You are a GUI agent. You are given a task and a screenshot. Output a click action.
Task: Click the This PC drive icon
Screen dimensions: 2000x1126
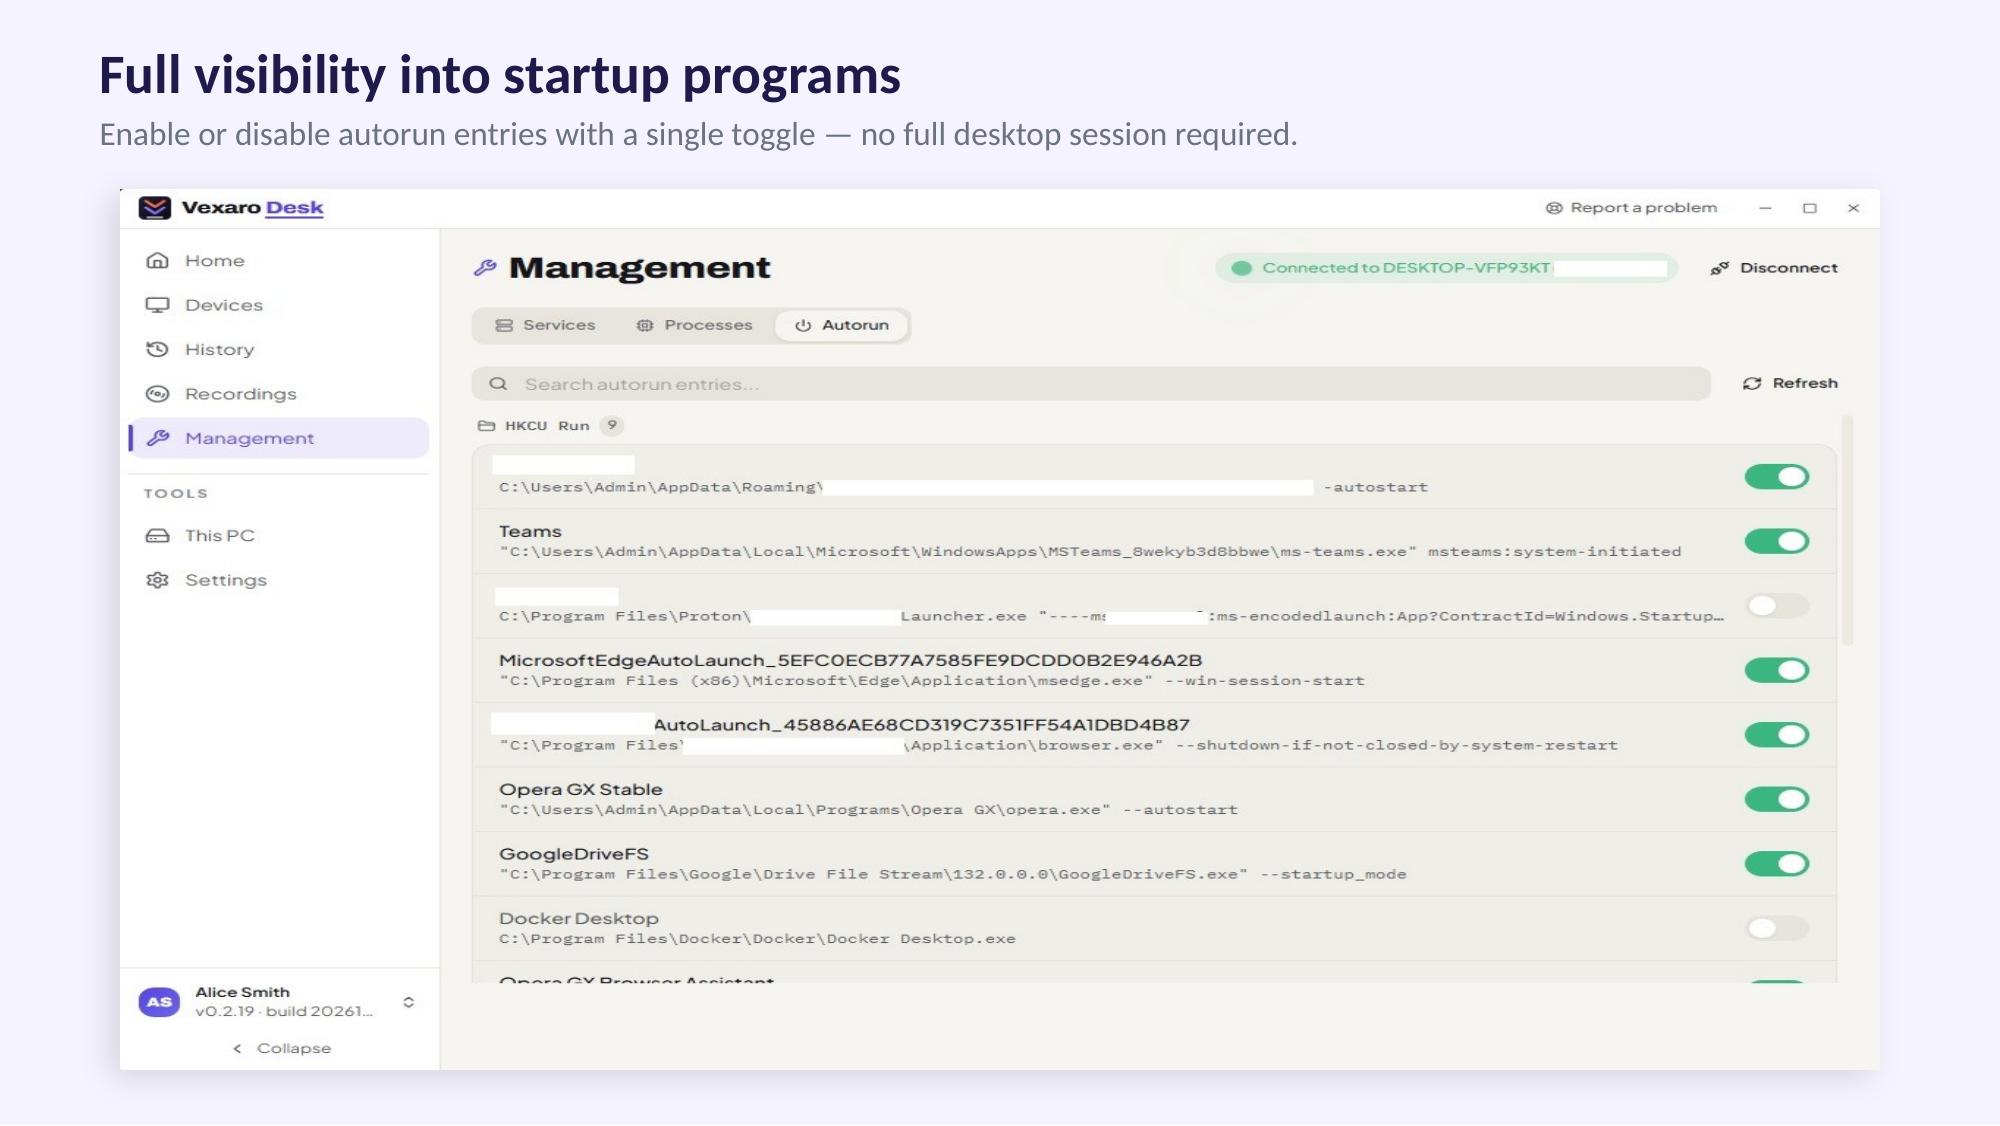pos(157,536)
